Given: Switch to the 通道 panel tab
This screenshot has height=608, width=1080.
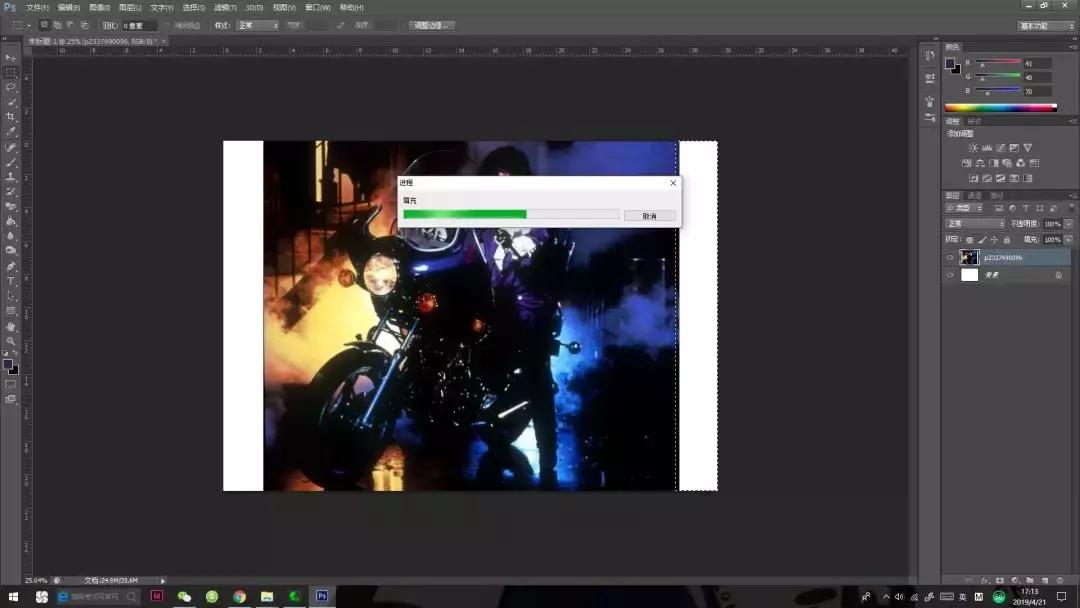Looking at the screenshot, I should coord(974,195).
